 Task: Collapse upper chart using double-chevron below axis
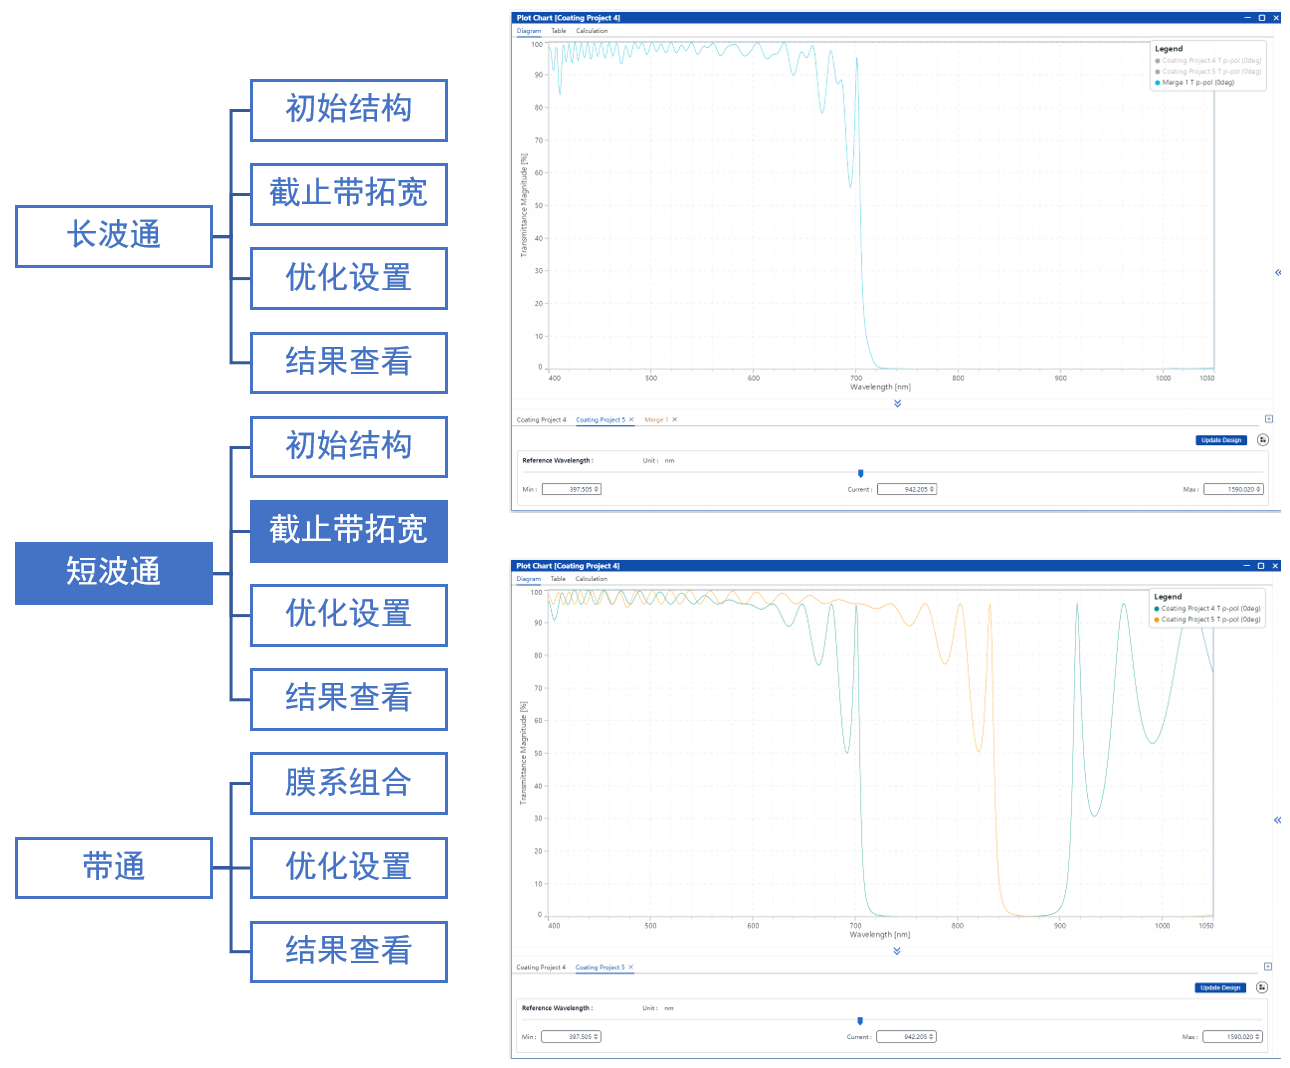click(897, 404)
